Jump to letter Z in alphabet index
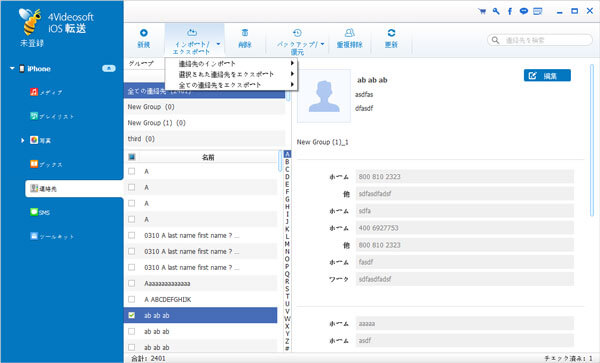Image resolution: width=600 pixels, height=363 pixels. coord(287,341)
